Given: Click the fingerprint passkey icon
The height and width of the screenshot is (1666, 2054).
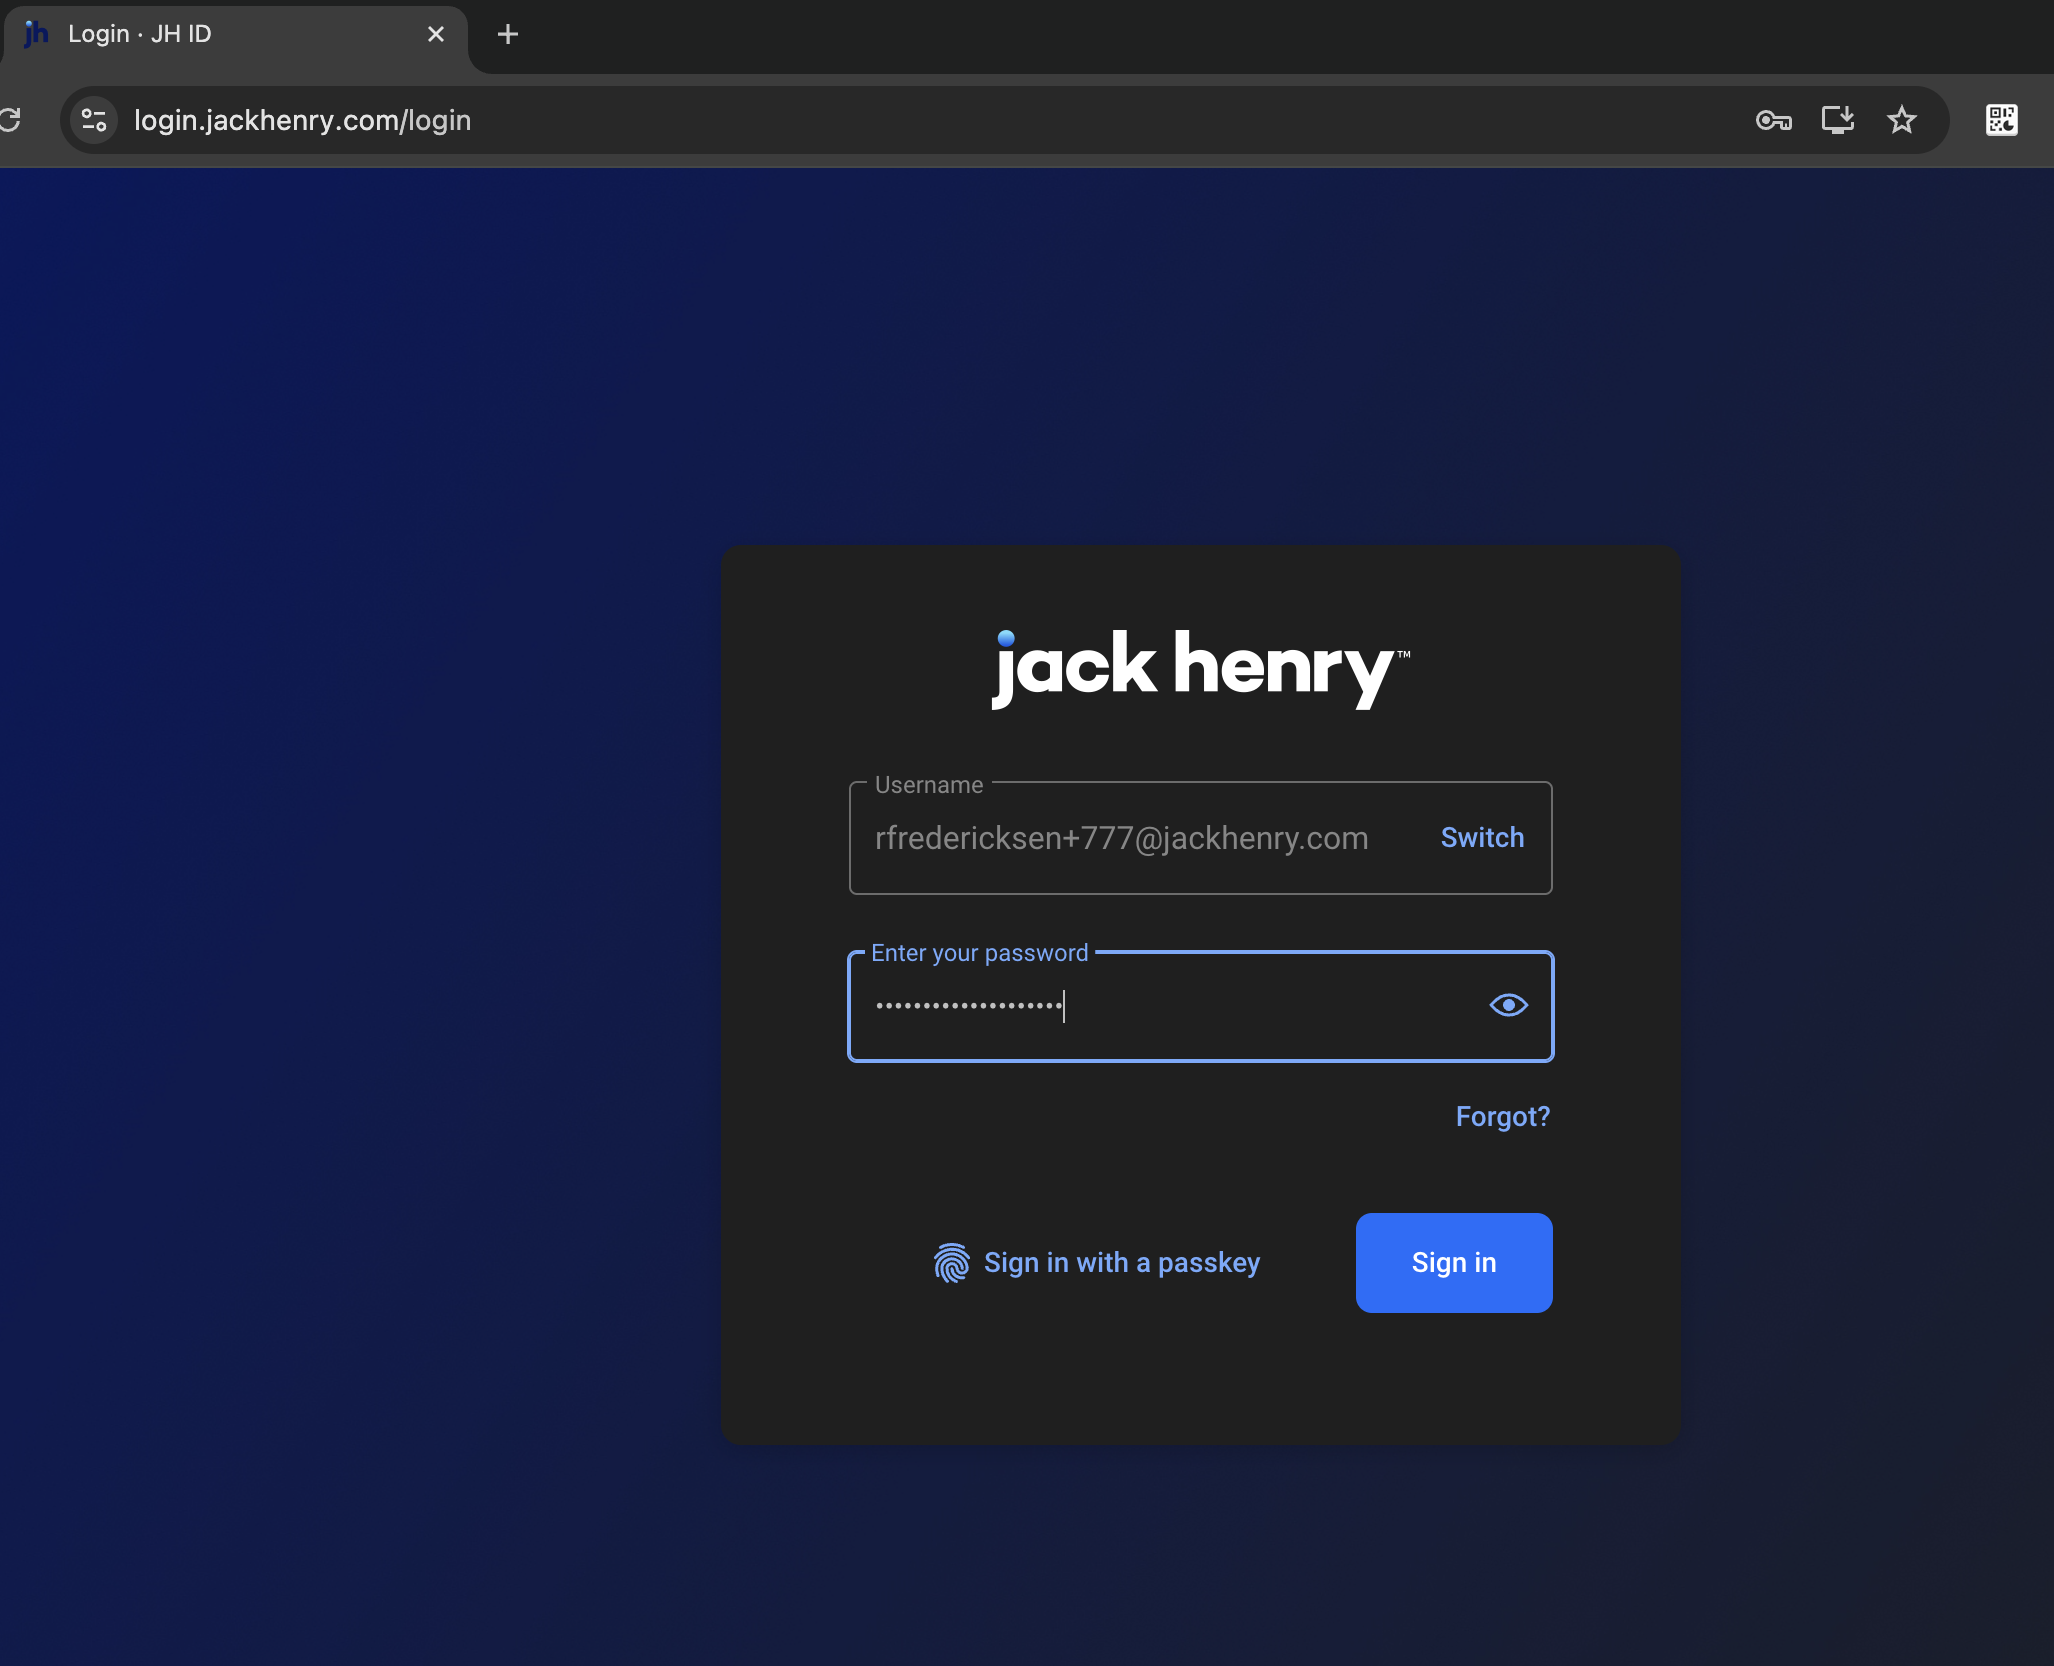Looking at the screenshot, I should click(951, 1263).
